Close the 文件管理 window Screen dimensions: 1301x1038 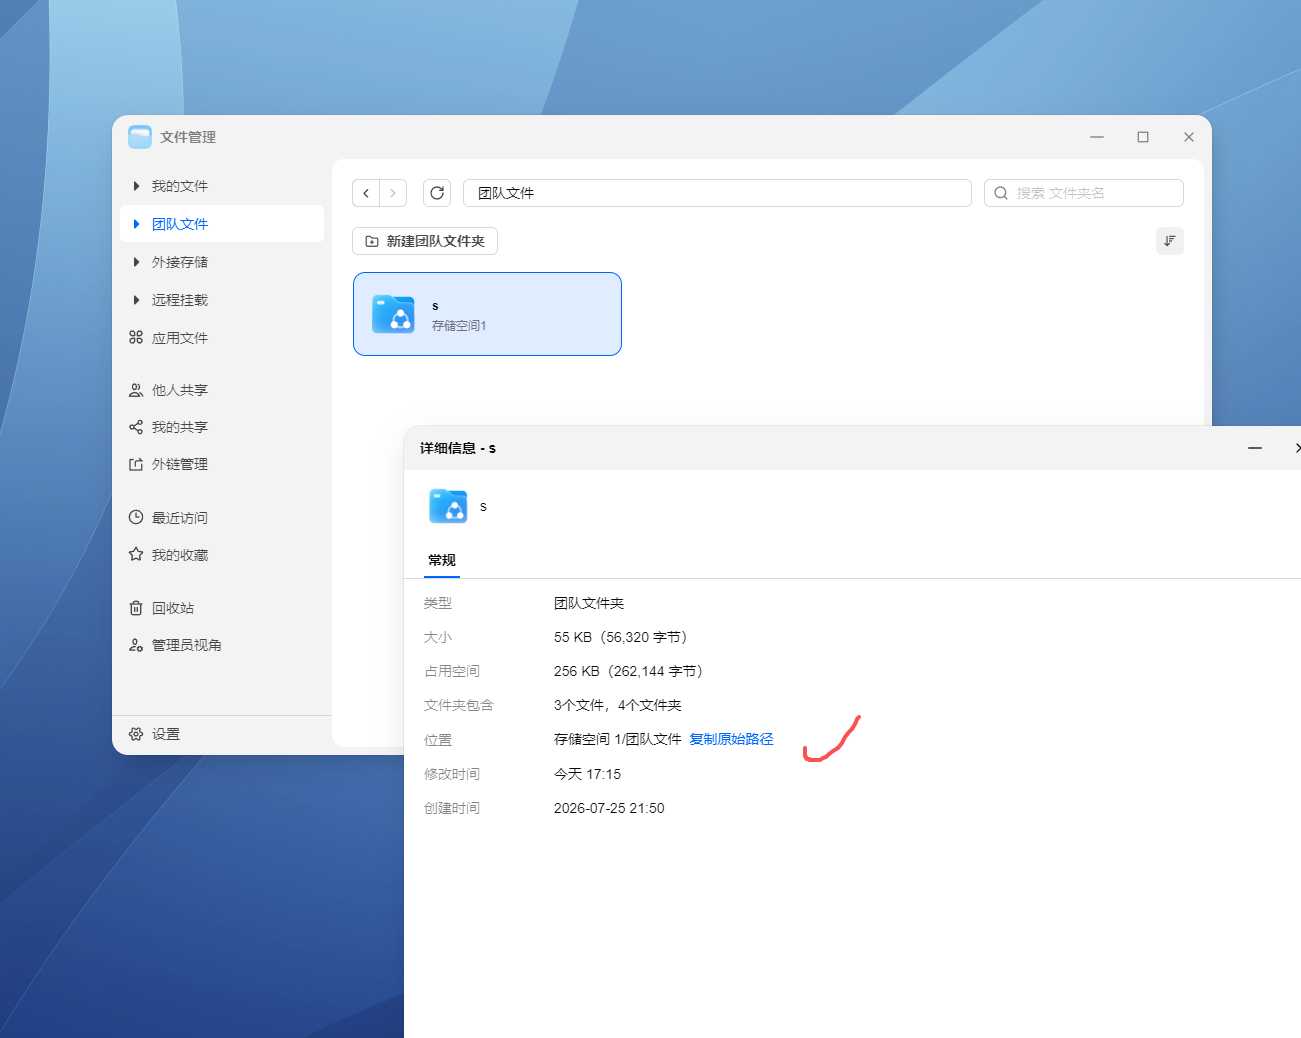tap(1189, 137)
